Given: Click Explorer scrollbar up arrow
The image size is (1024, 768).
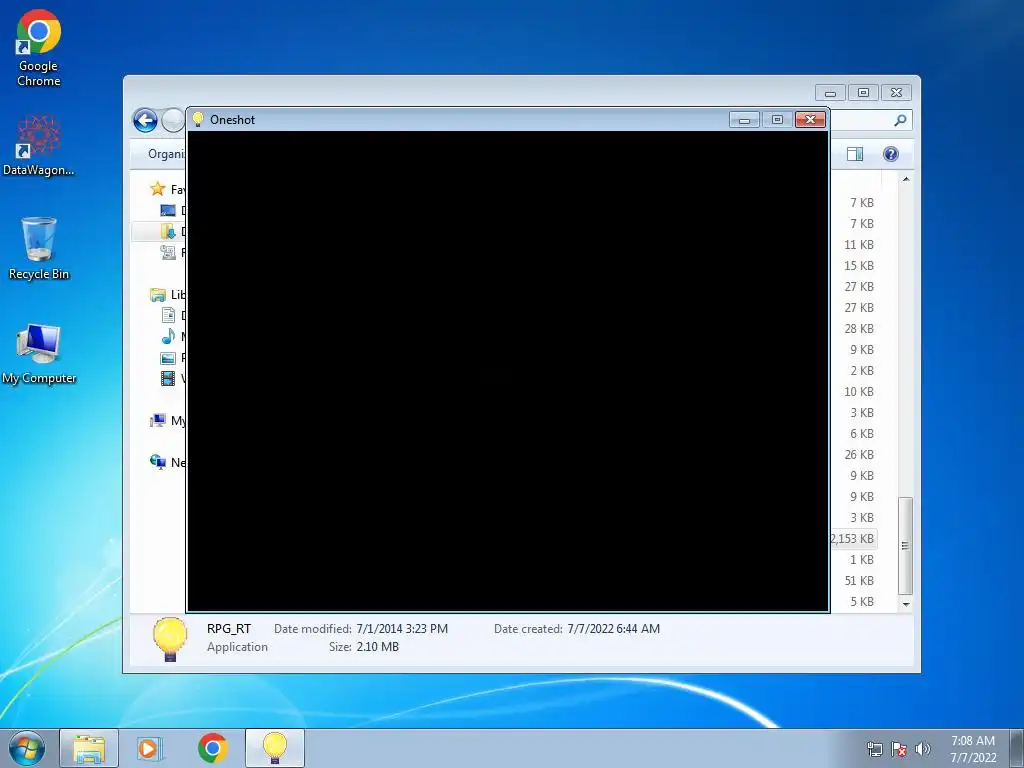Looking at the screenshot, I should click(906, 179).
